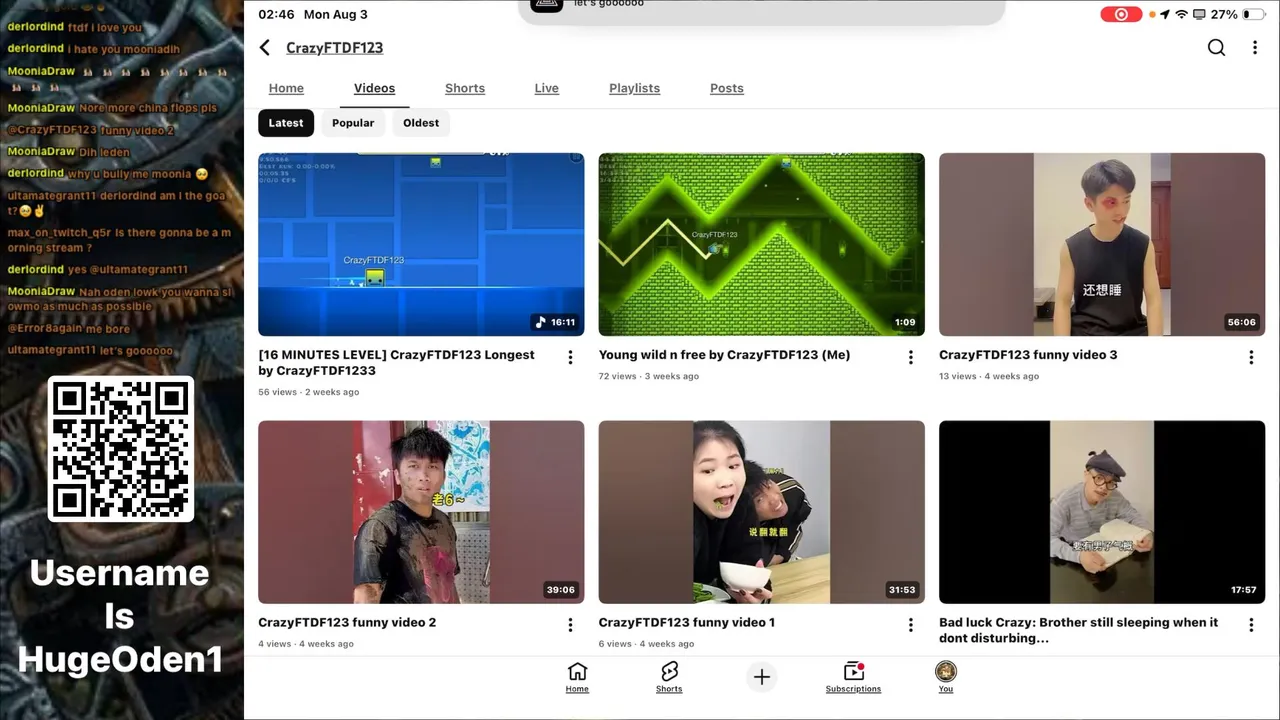Switch to the Playlists tab

(634, 88)
